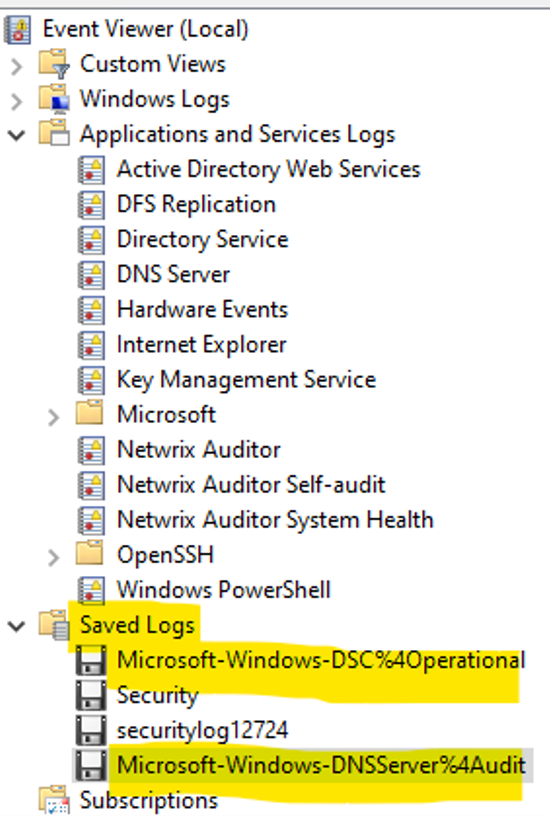Image resolution: width=550 pixels, height=816 pixels.
Task: Select Netwrix Auditor System Health log
Action: 275,519
